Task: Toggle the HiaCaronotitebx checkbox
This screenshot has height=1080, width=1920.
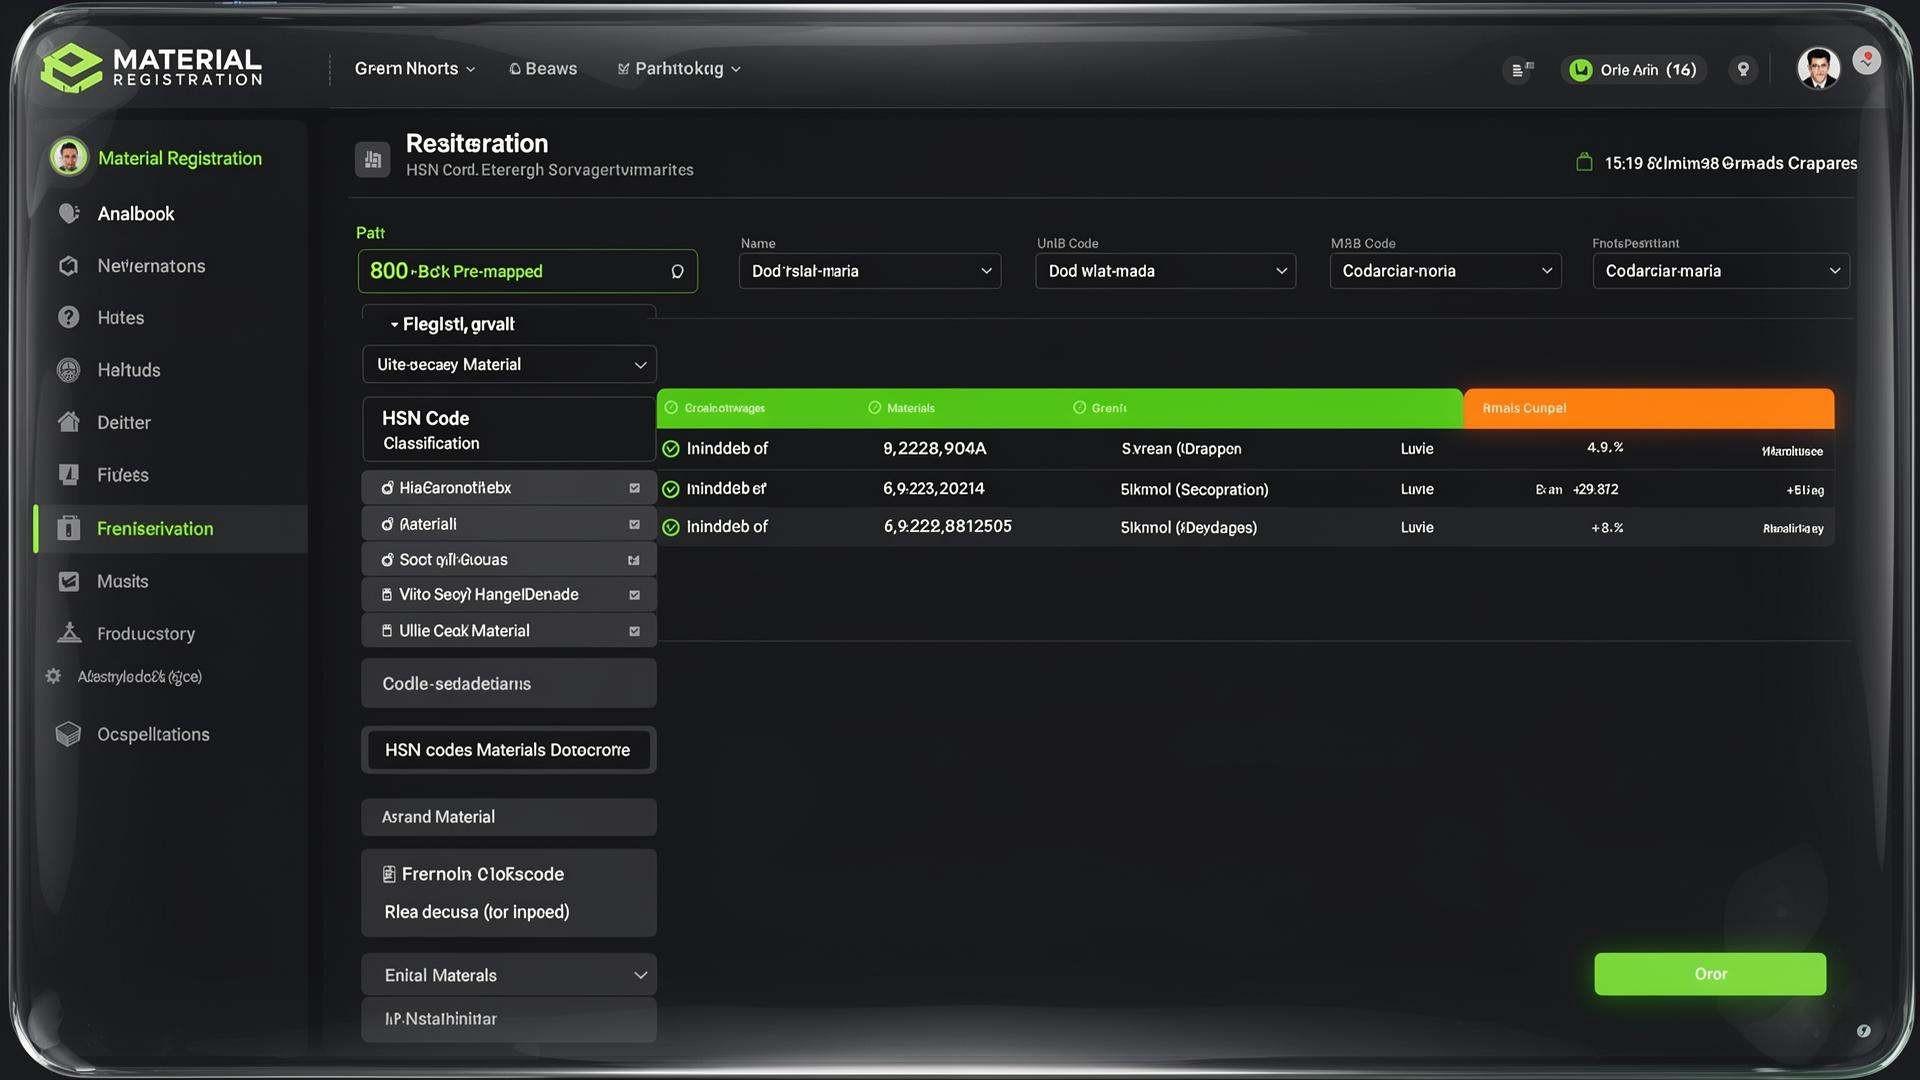Action: pos(634,488)
